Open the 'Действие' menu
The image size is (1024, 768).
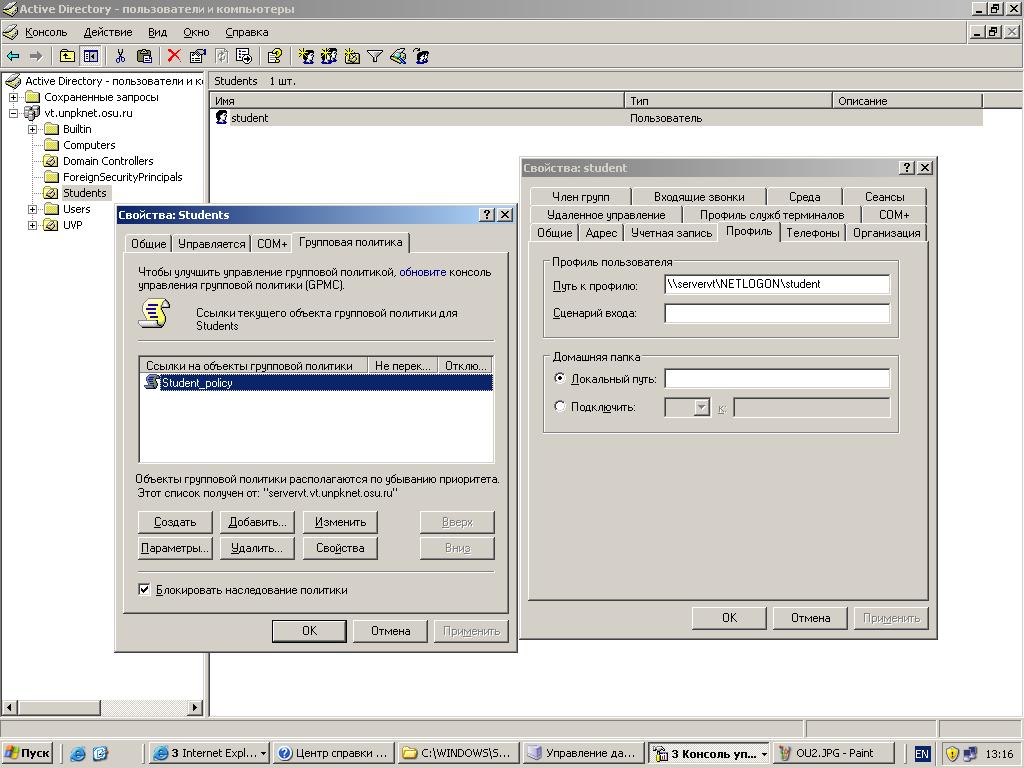pyautogui.click(x=107, y=32)
